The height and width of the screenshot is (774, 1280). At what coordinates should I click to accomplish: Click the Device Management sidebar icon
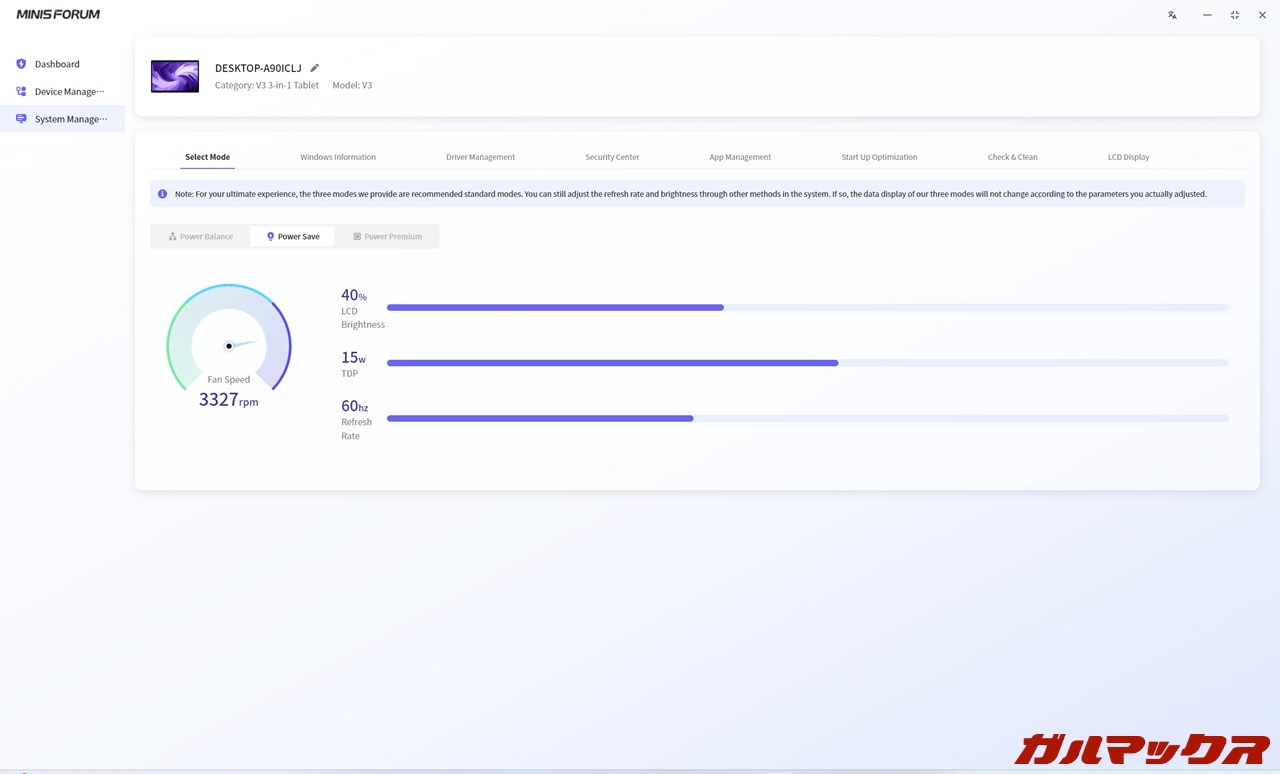pyautogui.click(x=21, y=91)
